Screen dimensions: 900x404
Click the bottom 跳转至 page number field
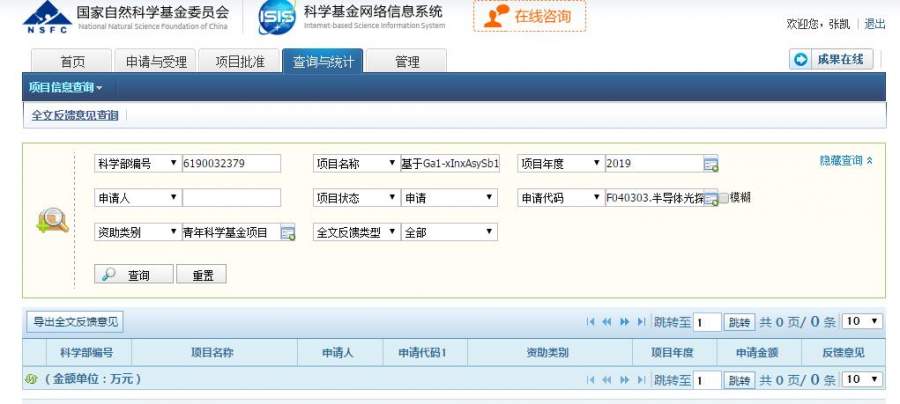[x=707, y=380]
